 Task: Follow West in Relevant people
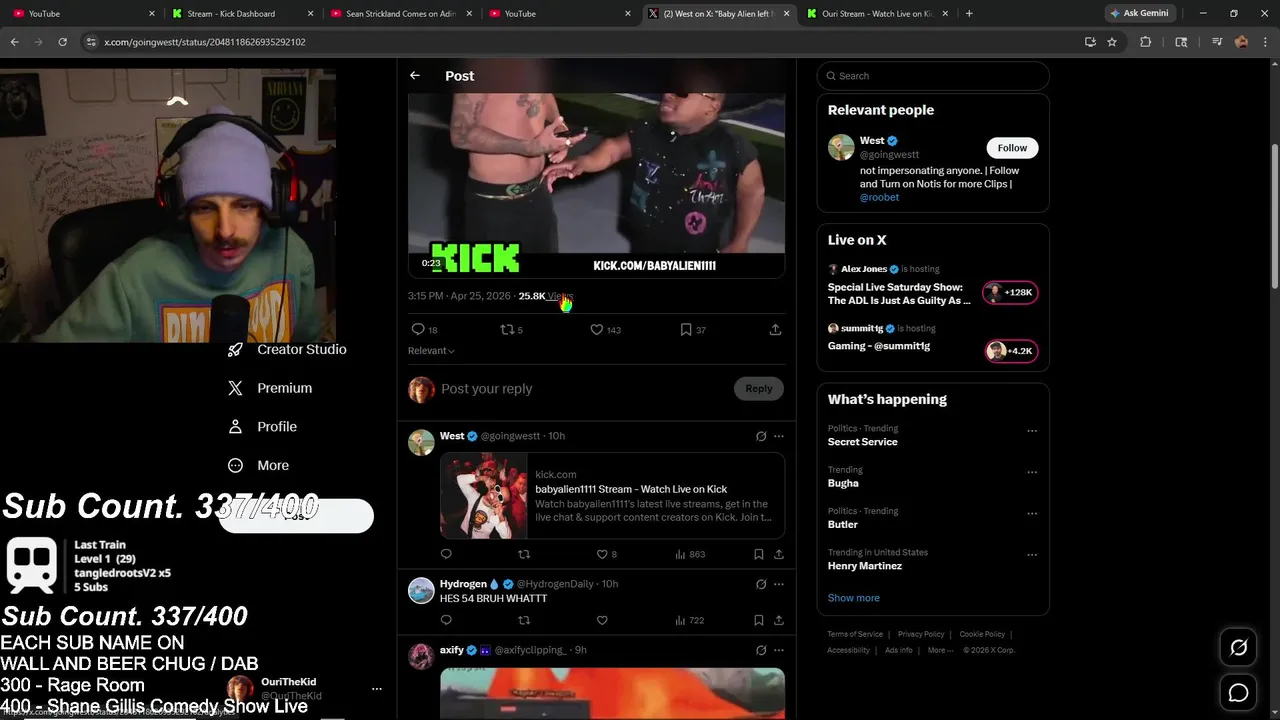point(1012,148)
